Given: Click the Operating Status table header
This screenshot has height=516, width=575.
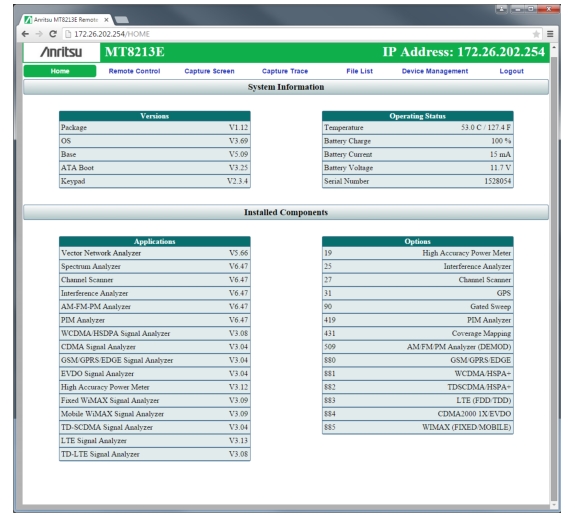Looking at the screenshot, I should (x=418, y=116).
